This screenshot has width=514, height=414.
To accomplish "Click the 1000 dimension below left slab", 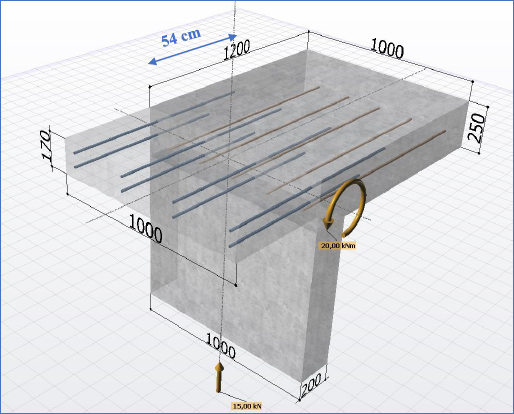I will coord(145,228).
